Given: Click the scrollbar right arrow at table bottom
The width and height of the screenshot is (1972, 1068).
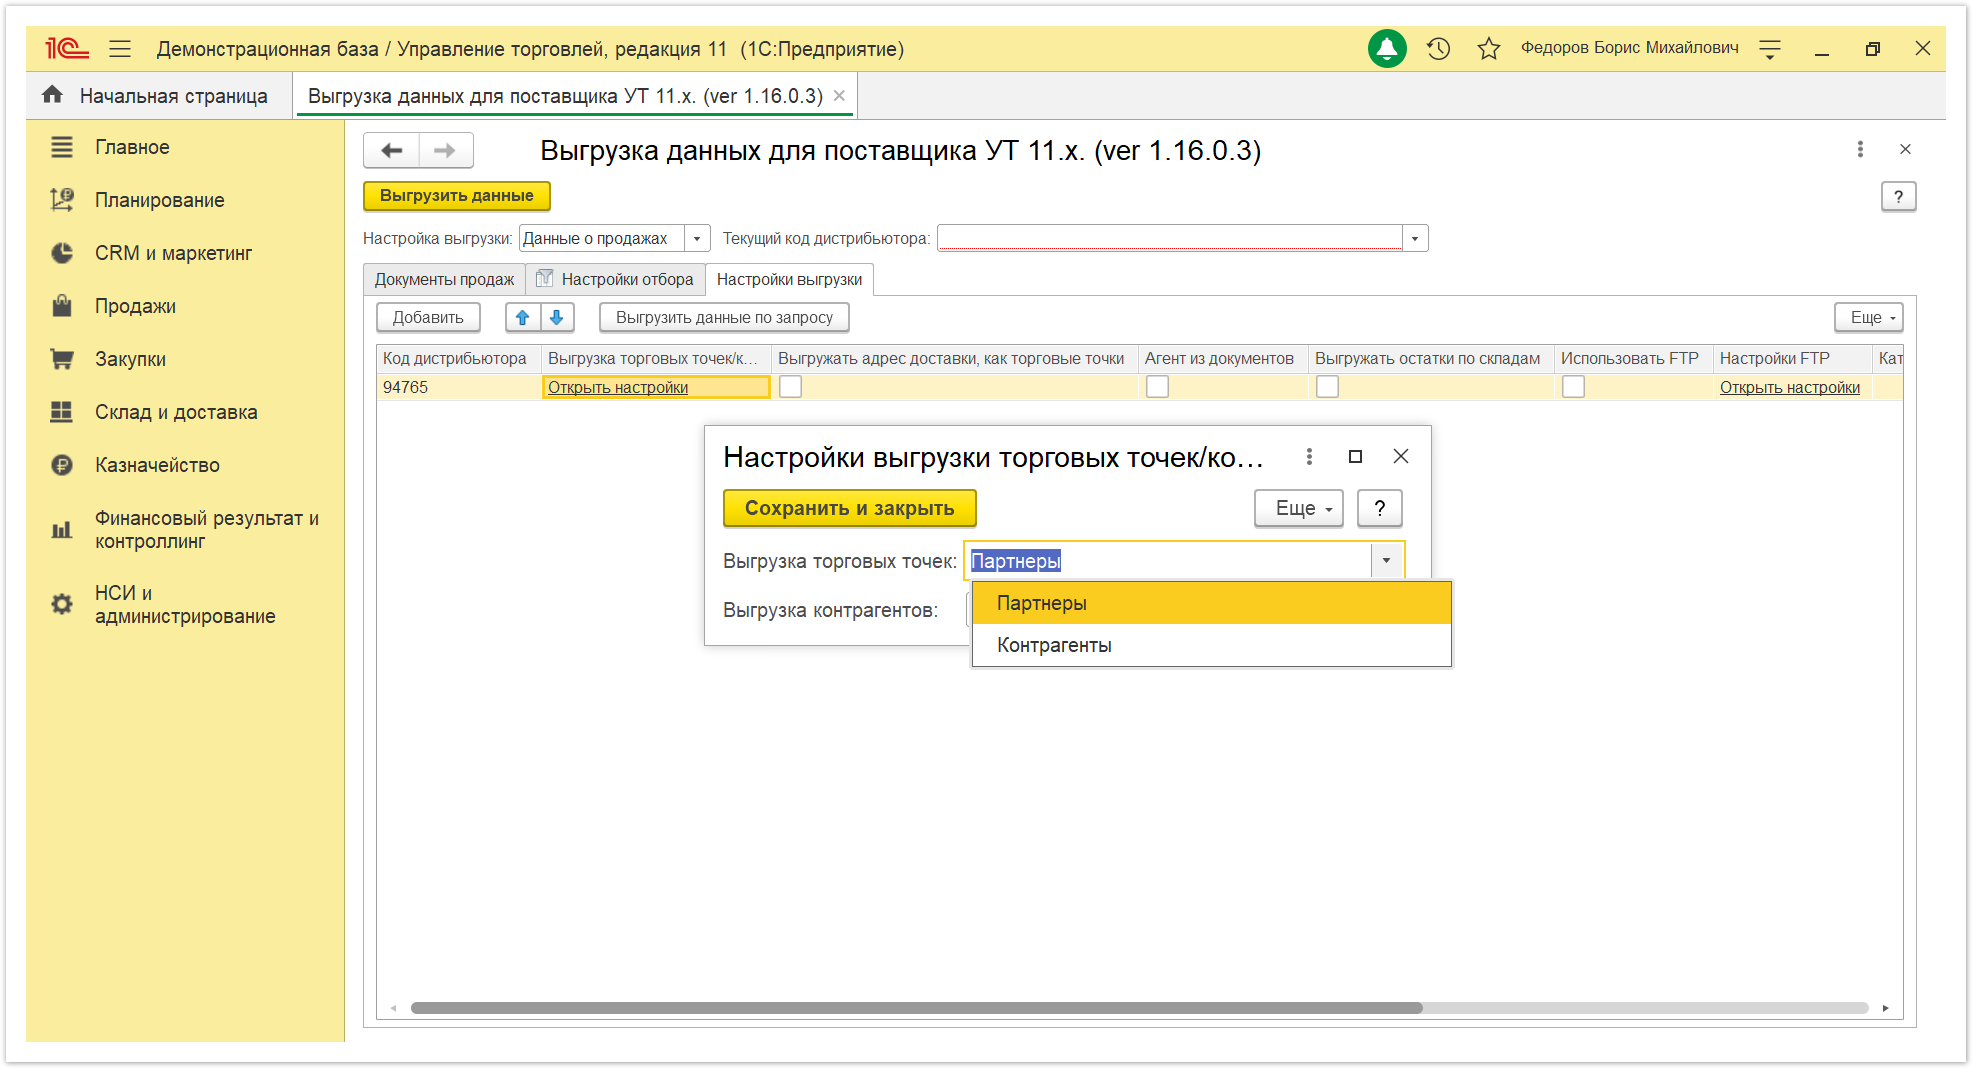Looking at the screenshot, I should coord(1885,1008).
